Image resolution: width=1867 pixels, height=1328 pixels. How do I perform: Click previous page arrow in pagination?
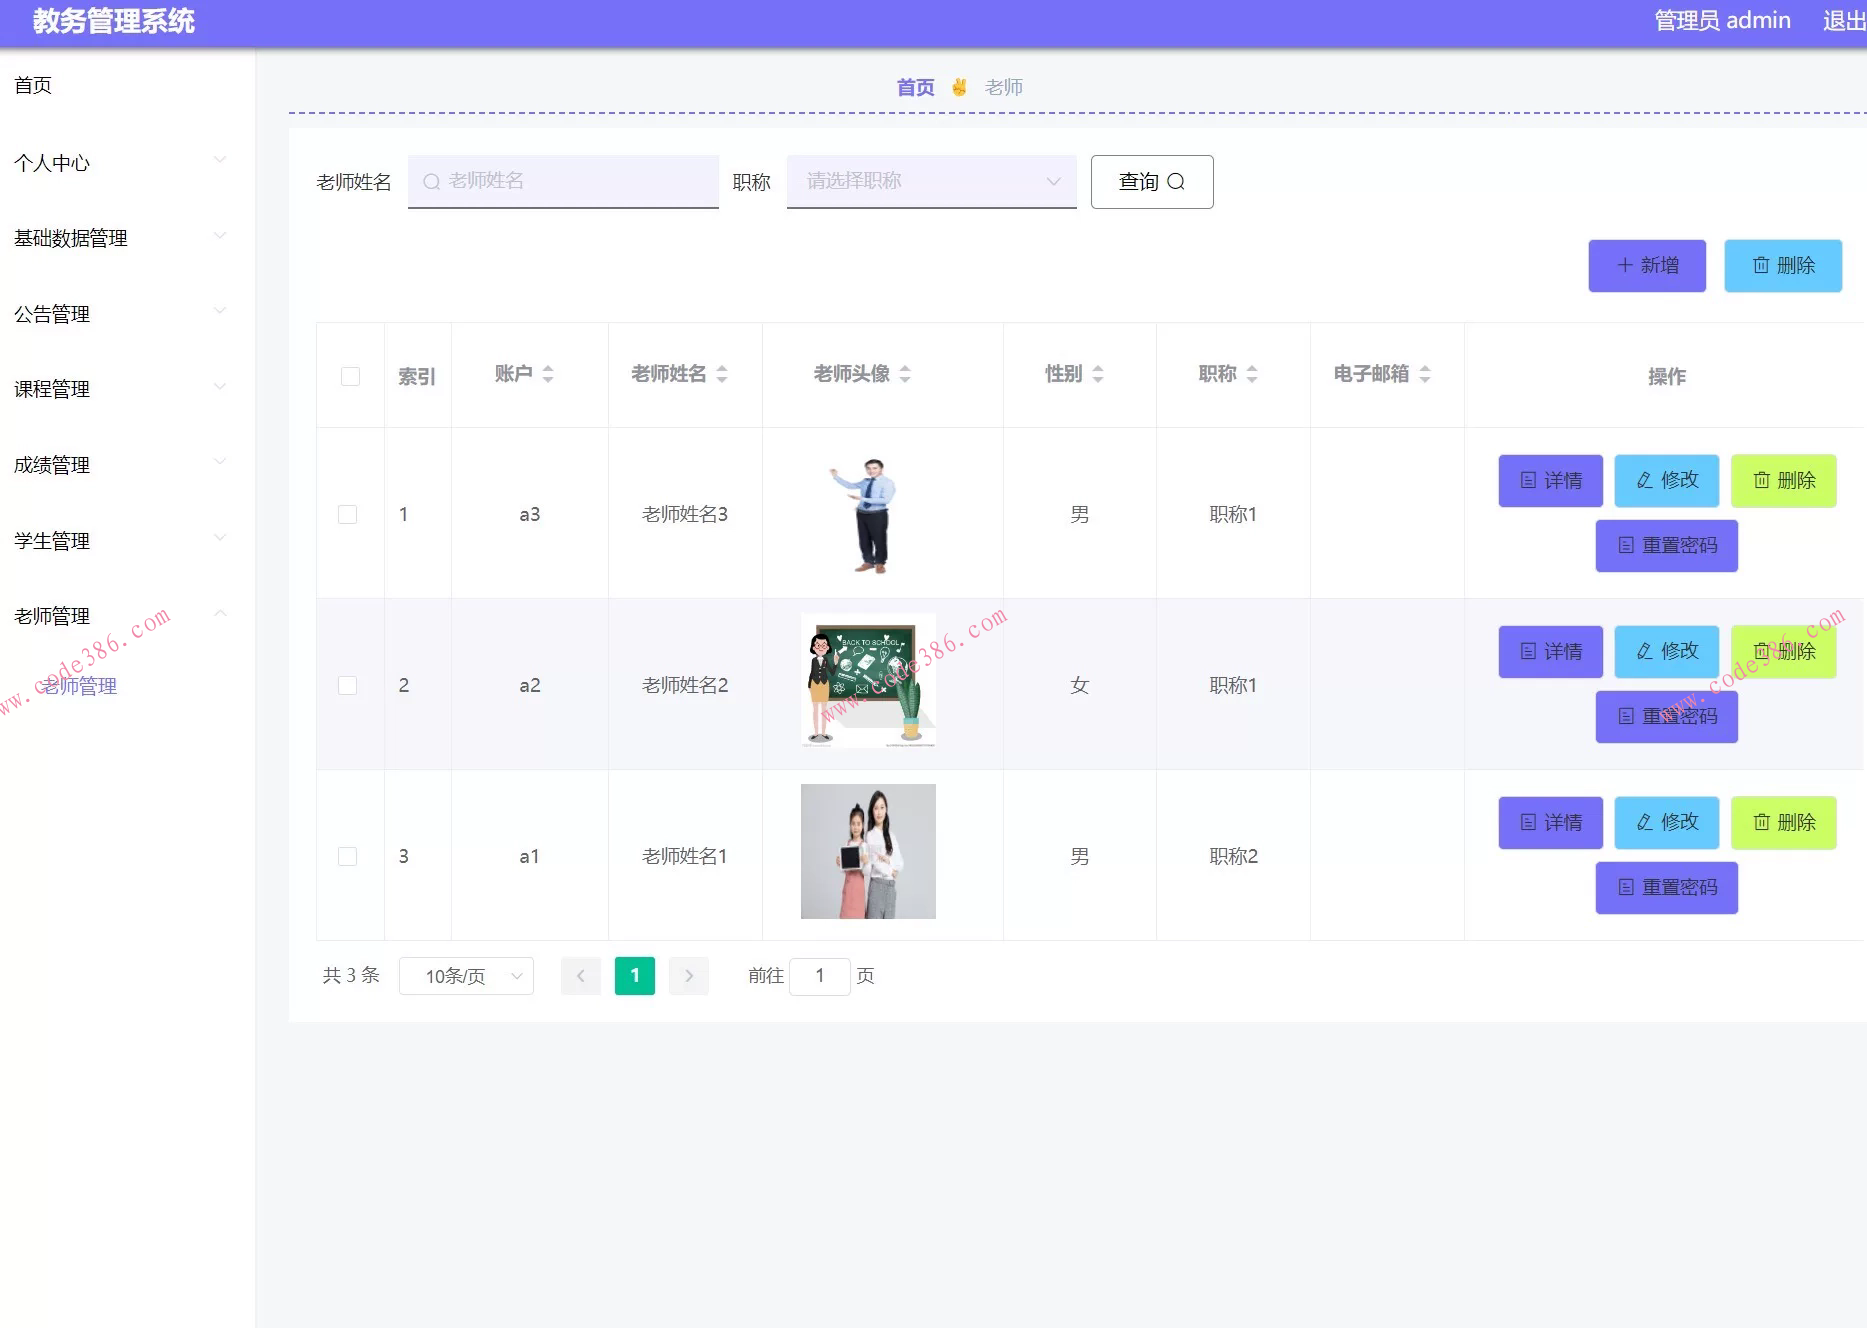point(581,976)
